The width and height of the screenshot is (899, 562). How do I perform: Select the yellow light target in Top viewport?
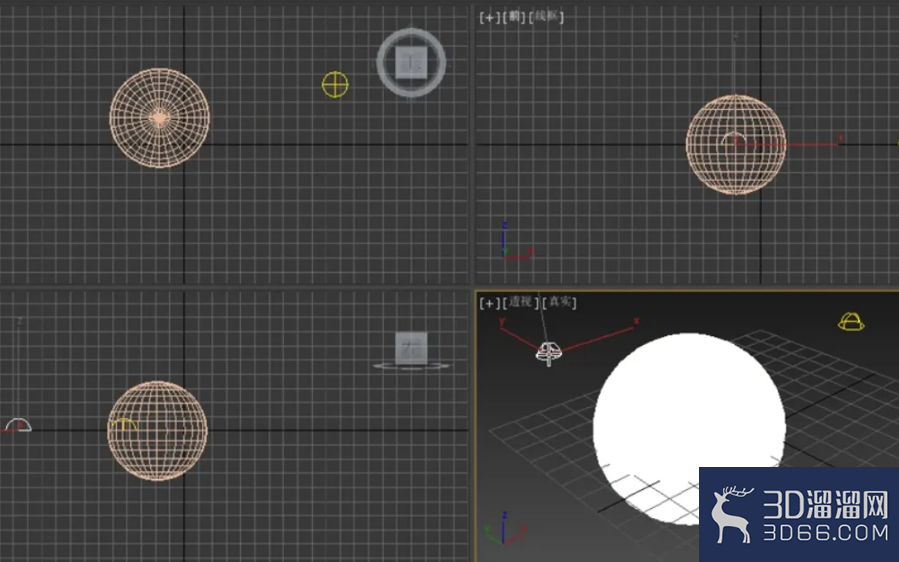(x=335, y=85)
